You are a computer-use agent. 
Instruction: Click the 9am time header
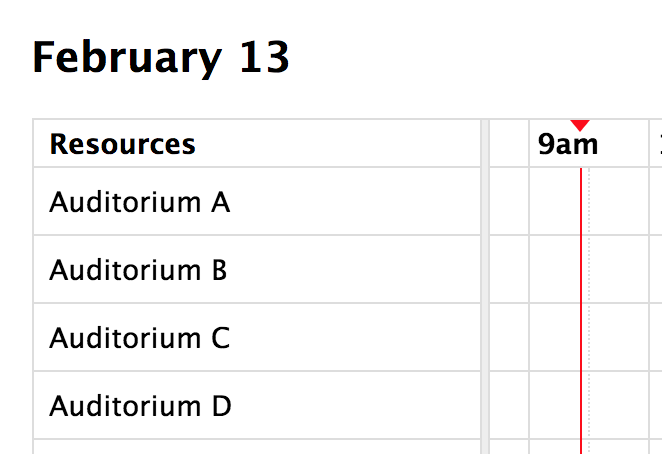point(568,144)
